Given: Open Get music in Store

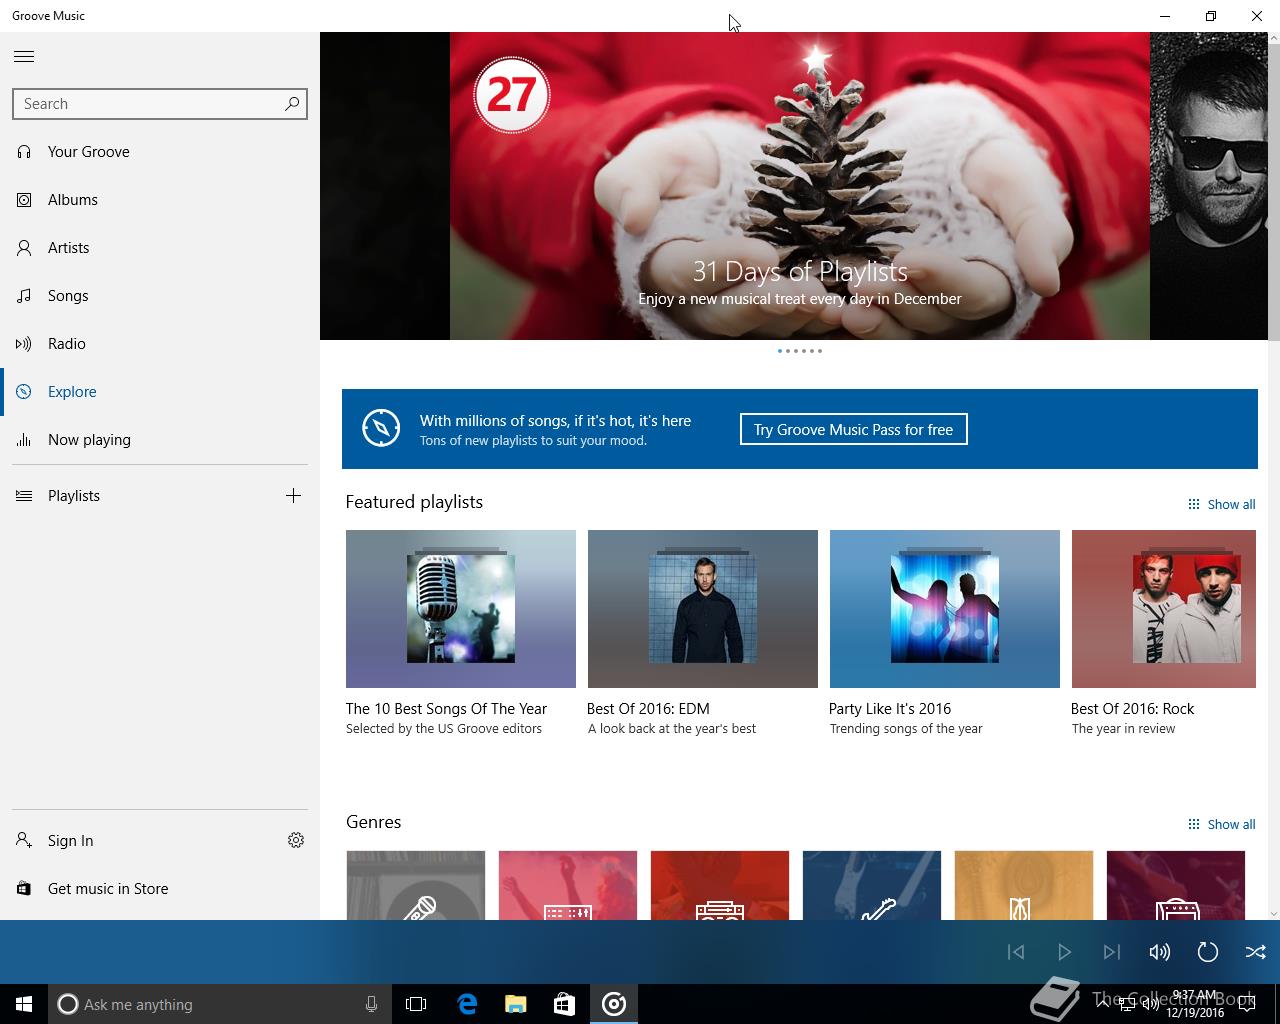Looking at the screenshot, I should point(160,889).
